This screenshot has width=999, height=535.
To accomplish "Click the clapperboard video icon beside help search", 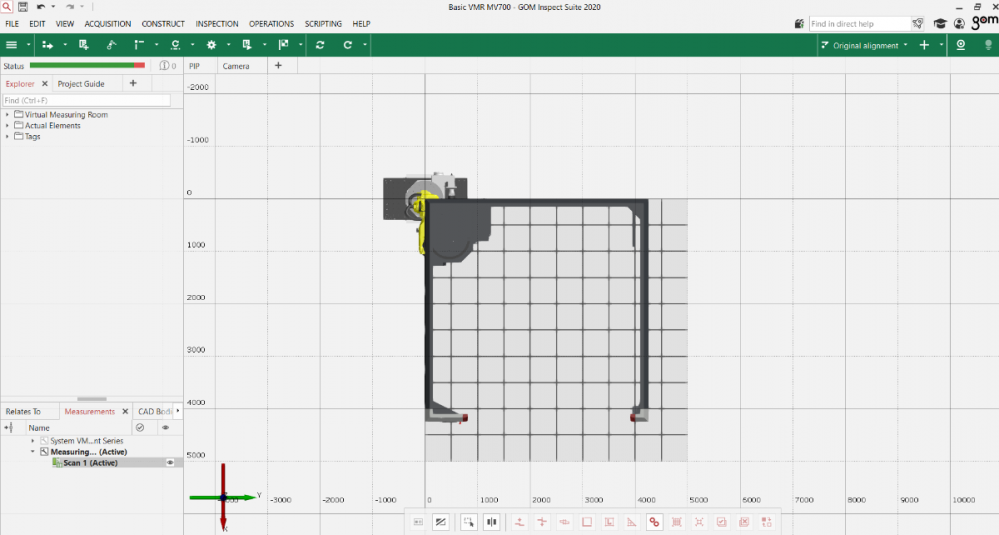I will pos(800,24).
